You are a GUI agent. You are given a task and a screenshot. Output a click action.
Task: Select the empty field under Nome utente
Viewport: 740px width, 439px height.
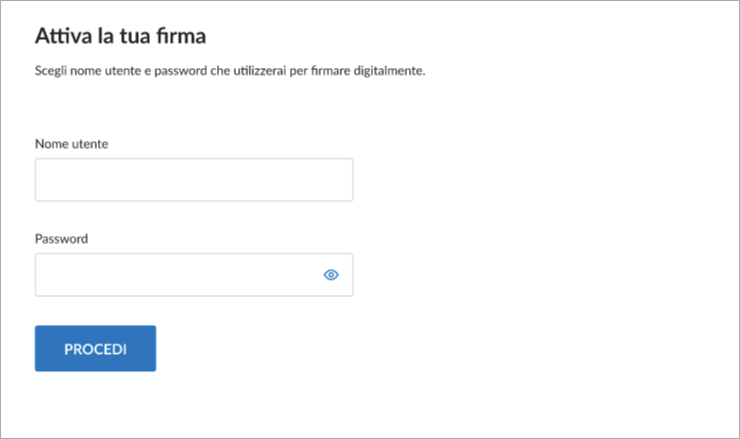[194, 180]
